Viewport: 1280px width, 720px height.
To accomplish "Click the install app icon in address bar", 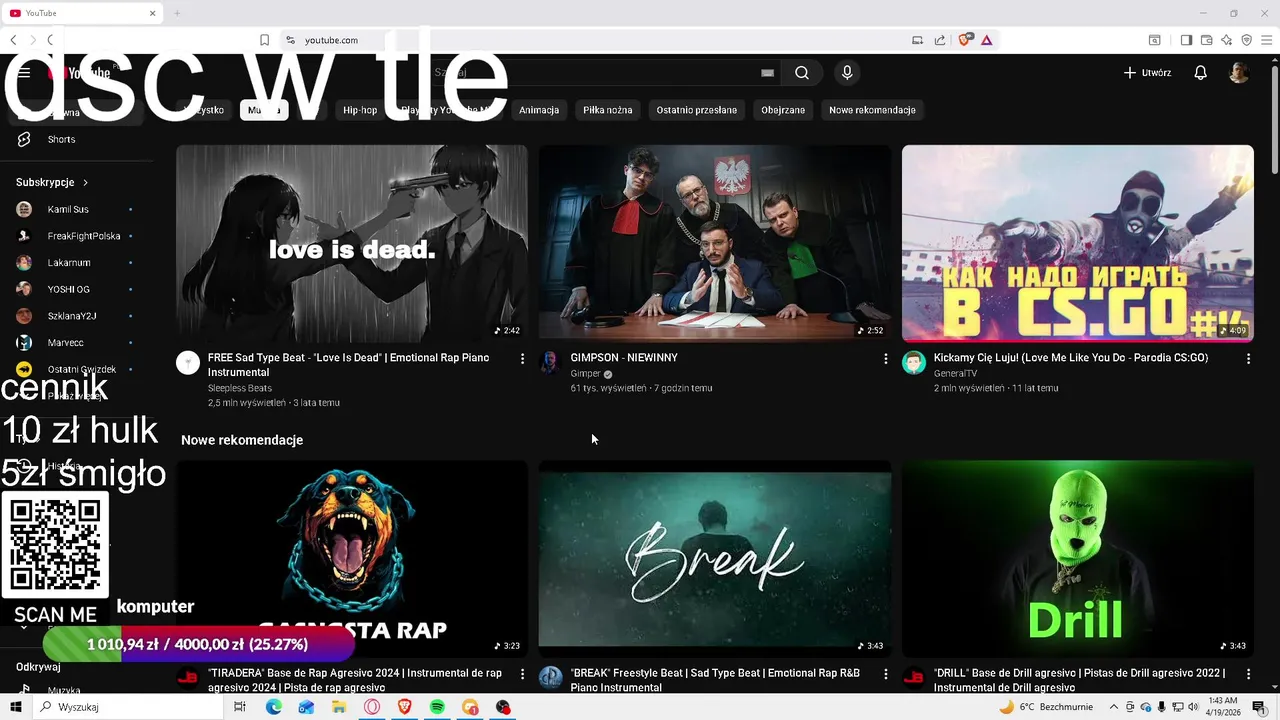I will tap(917, 40).
